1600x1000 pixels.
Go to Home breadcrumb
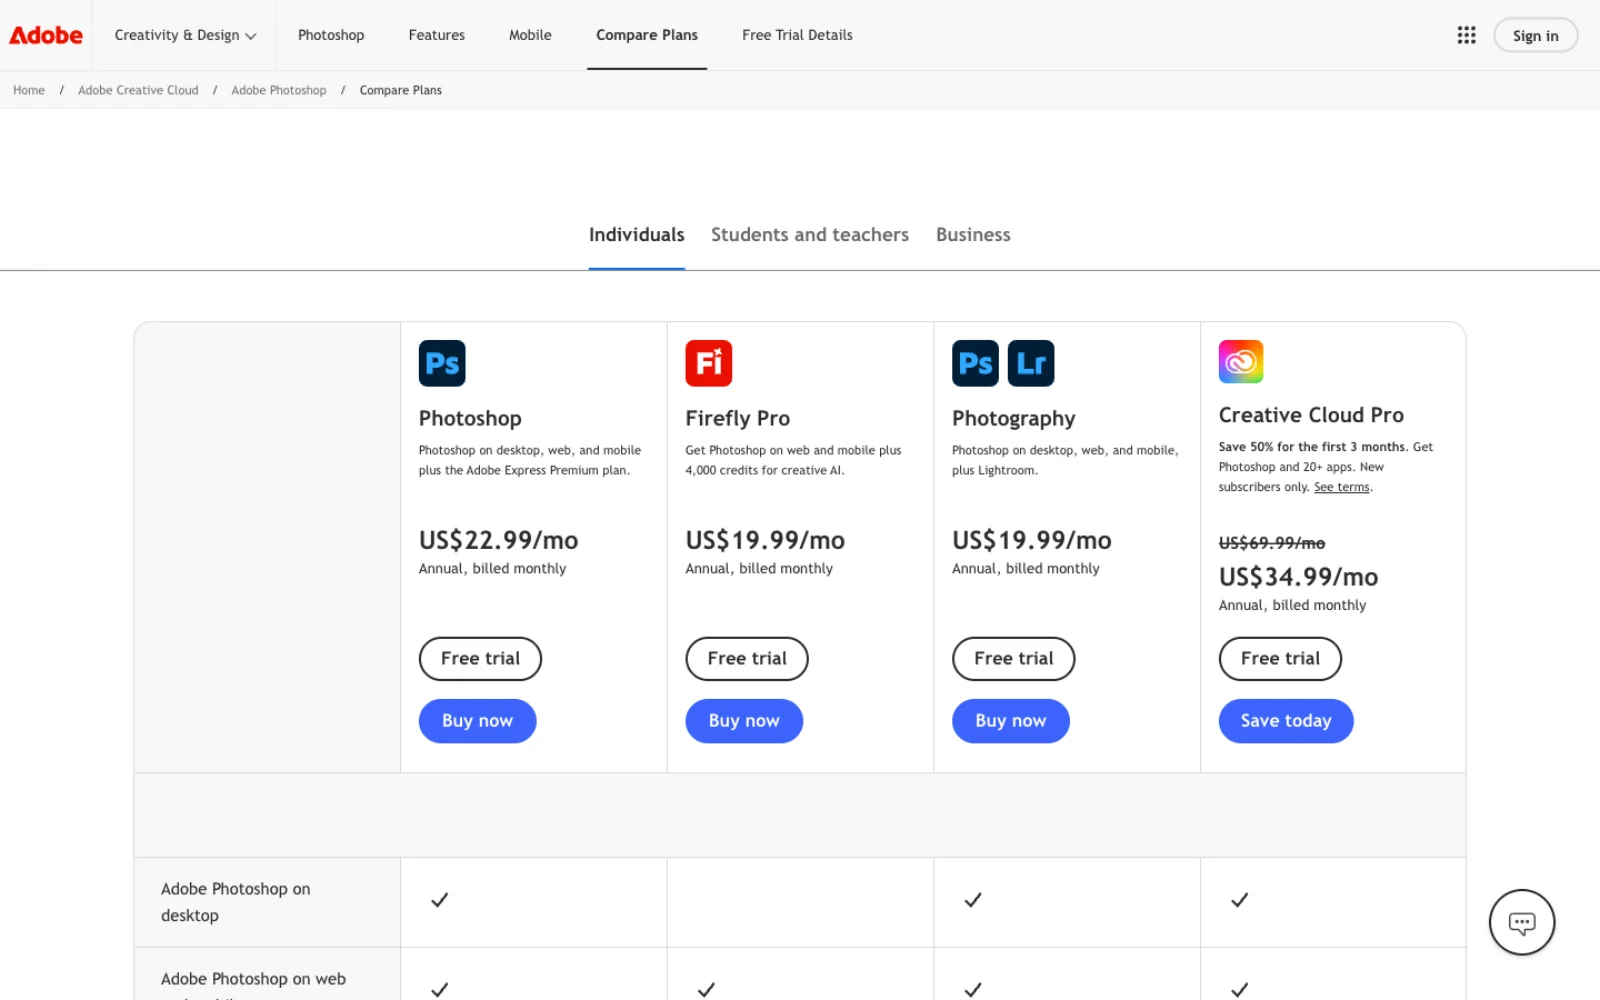click(x=29, y=90)
